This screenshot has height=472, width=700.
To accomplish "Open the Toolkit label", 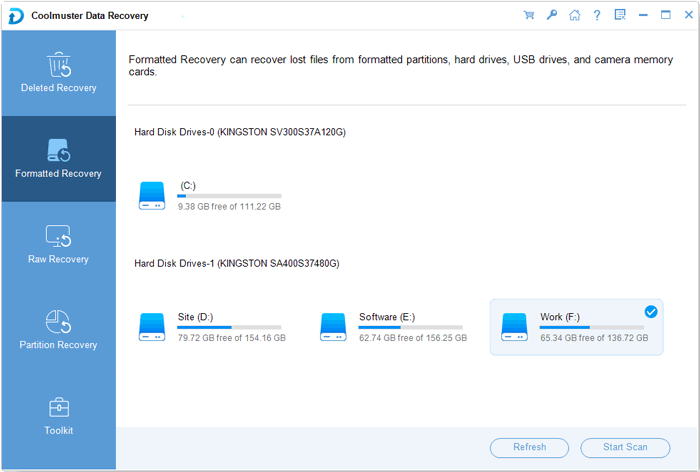I will 58,430.
